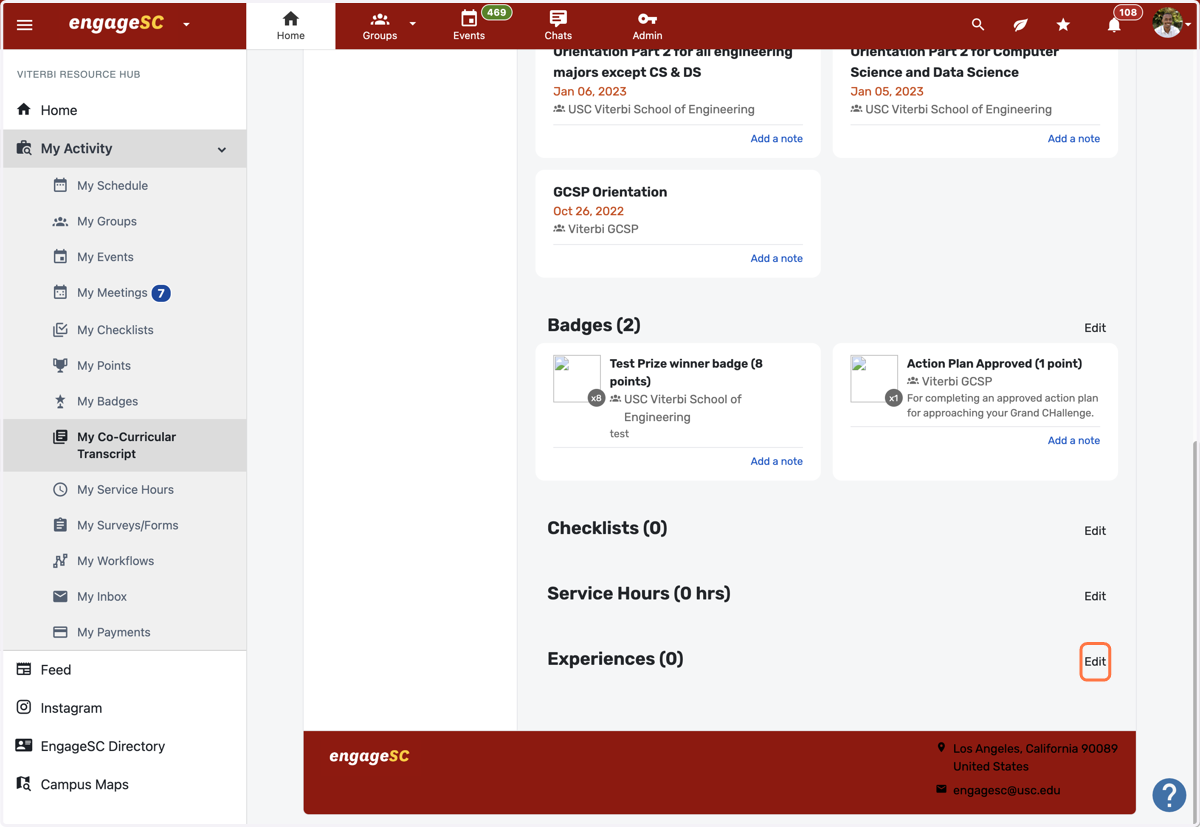Open the Chats tab

coord(558,26)
